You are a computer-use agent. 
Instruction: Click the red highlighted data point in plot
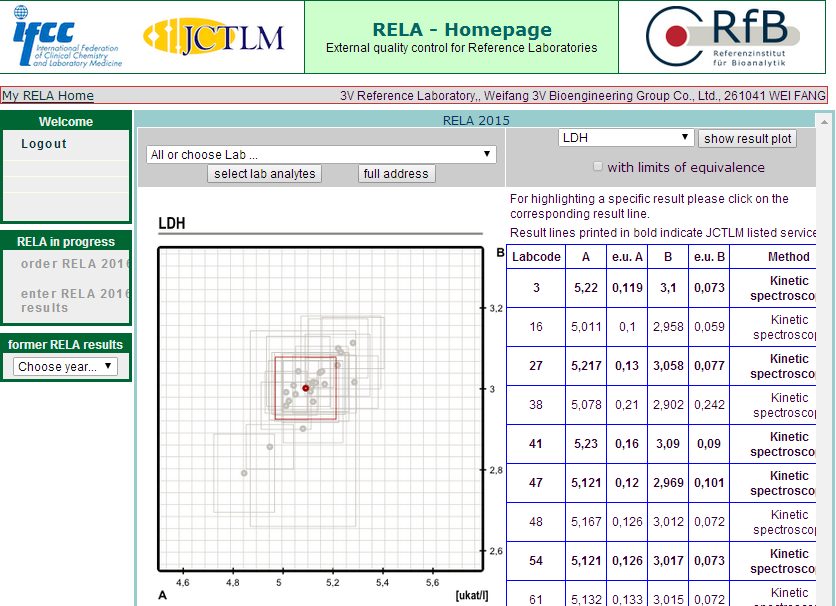[306, 388]
